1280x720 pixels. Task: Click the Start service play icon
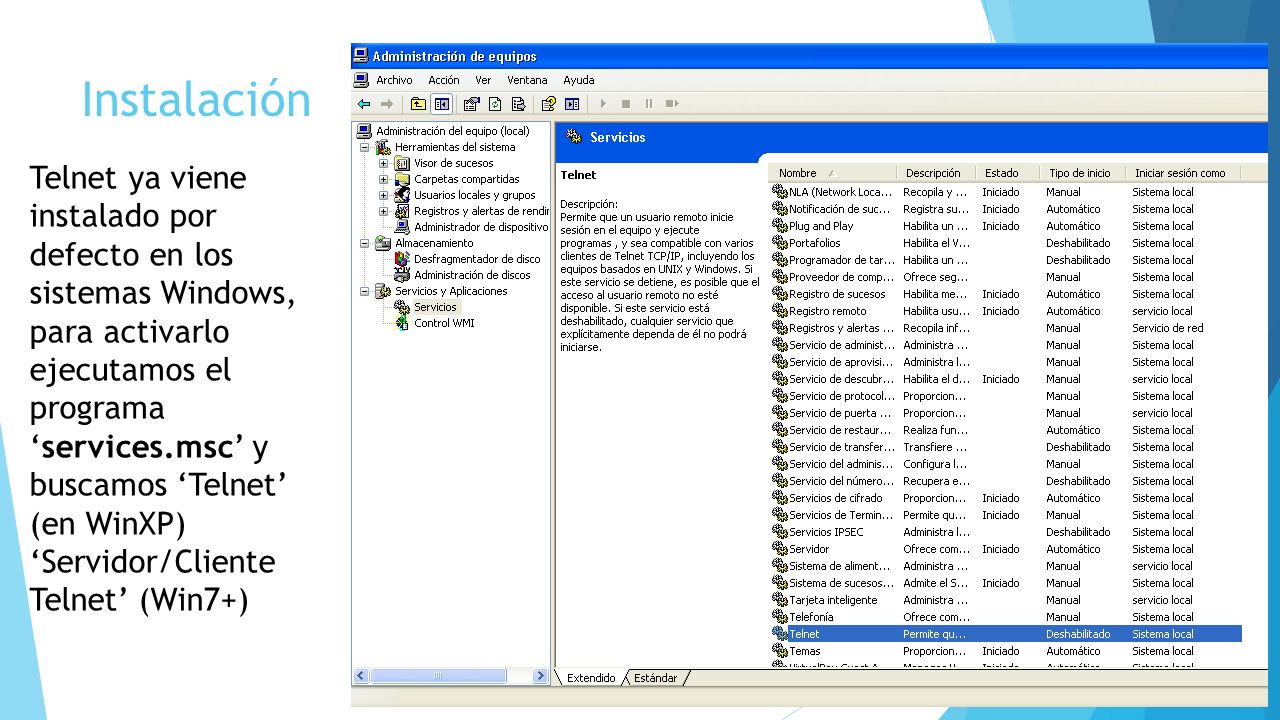point(603,104)
